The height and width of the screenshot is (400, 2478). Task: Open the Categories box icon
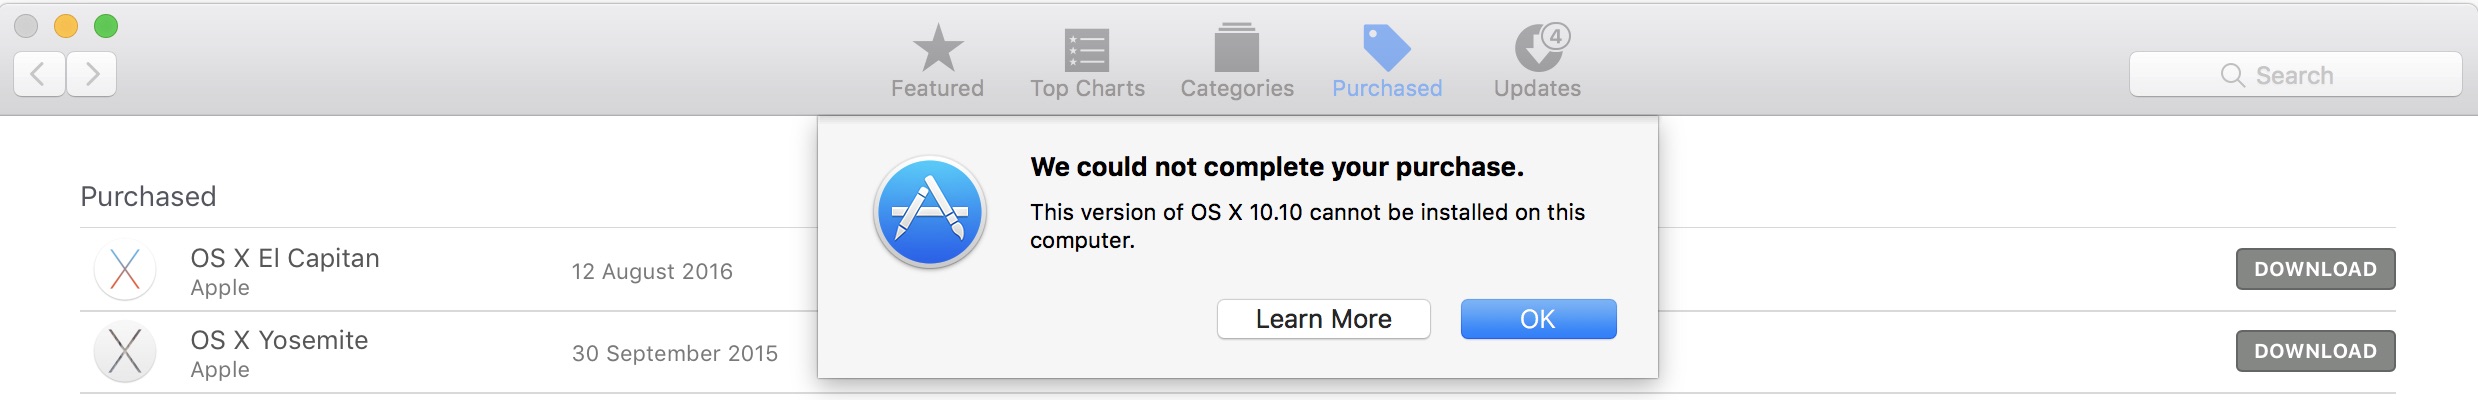click(1237, 47)
